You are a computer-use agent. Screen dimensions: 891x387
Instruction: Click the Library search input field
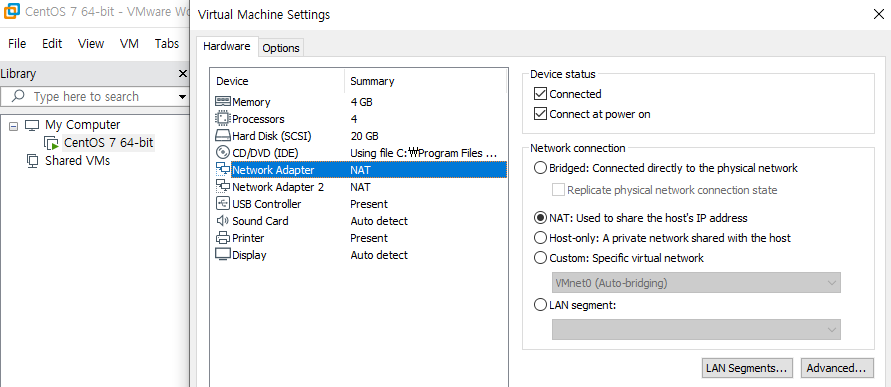(x=95, y=97)
